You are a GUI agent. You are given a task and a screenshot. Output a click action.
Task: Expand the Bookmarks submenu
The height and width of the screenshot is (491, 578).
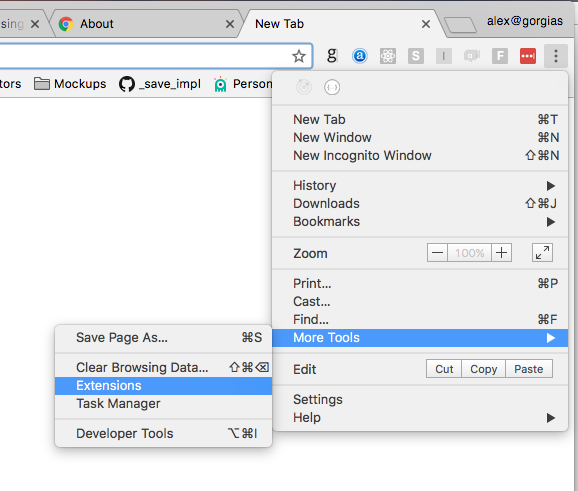[x=420, y=222]
